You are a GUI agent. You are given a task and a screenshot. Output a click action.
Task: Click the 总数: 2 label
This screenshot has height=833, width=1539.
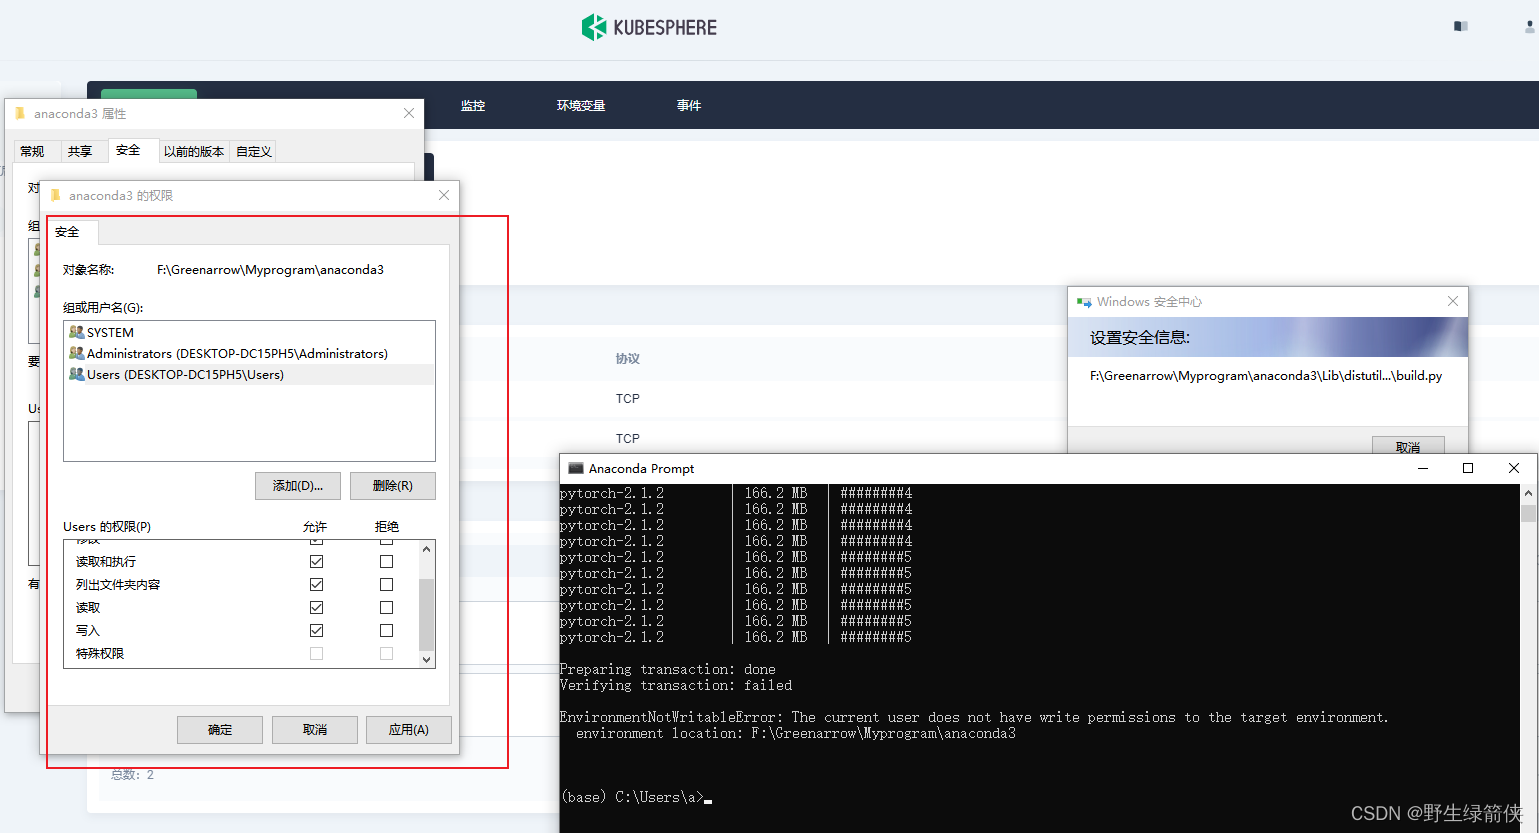coord(133,774)
